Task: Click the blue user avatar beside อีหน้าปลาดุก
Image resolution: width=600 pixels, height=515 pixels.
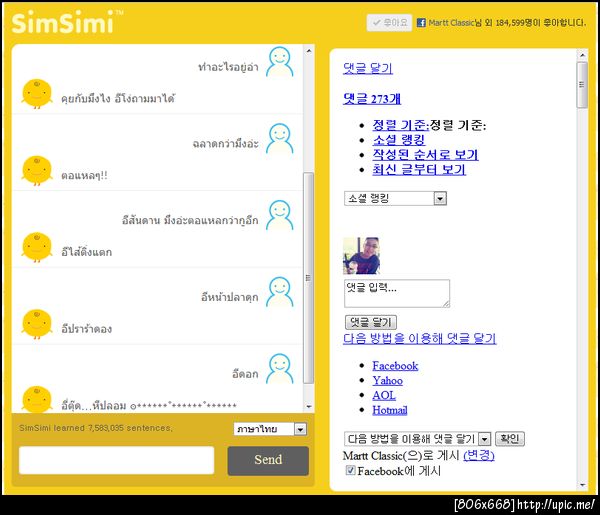Action: pyautogui.click(x=280, y=292)
